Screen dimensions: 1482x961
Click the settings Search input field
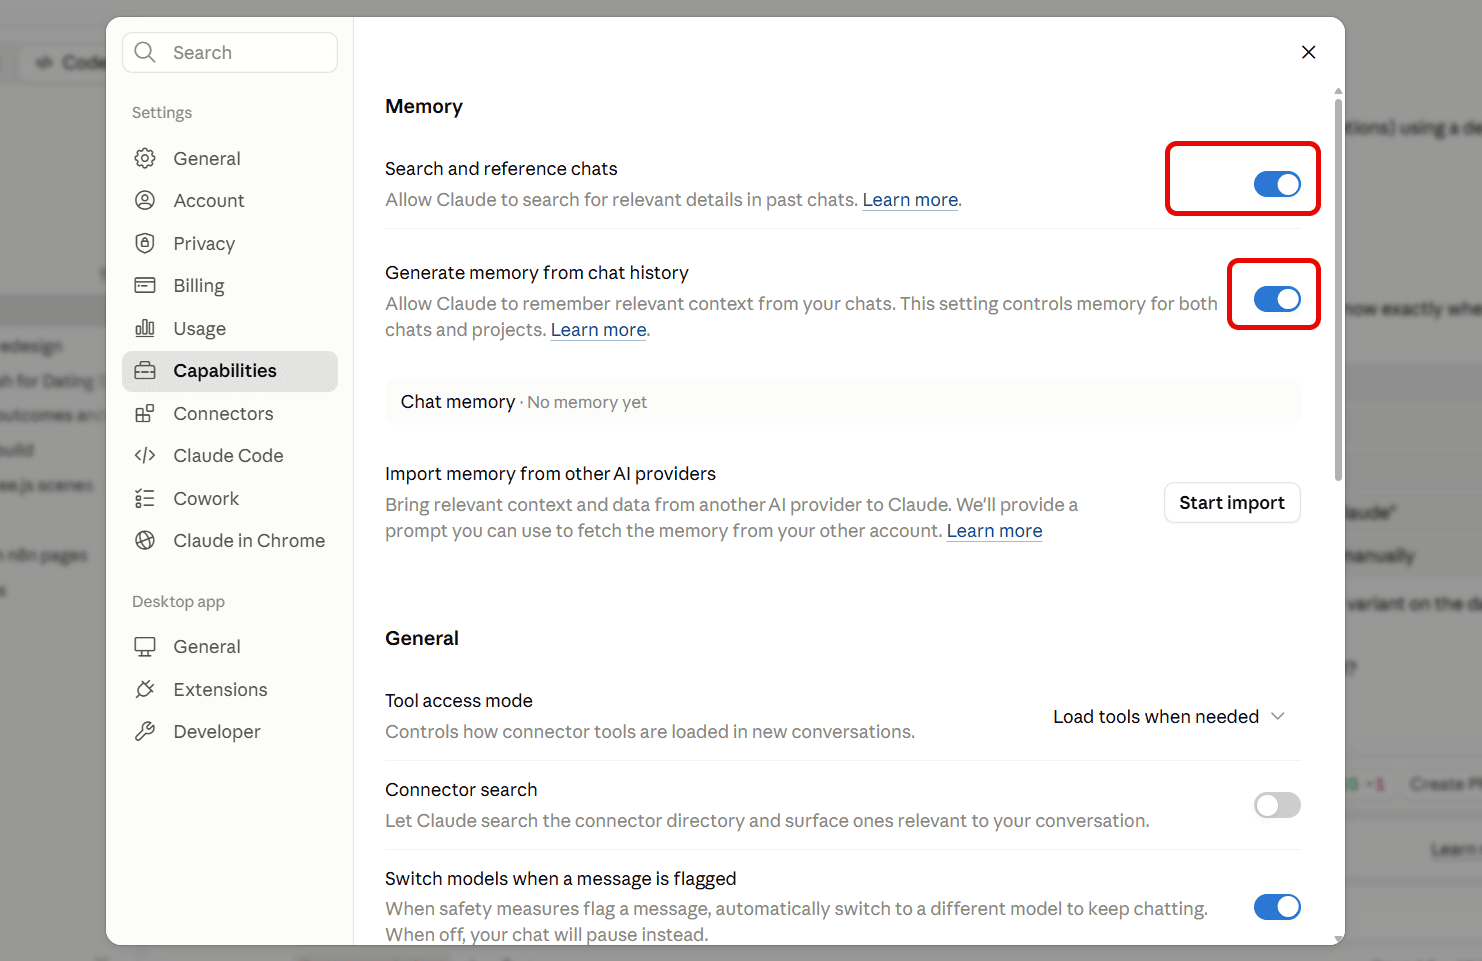click(x=230, y=52)
